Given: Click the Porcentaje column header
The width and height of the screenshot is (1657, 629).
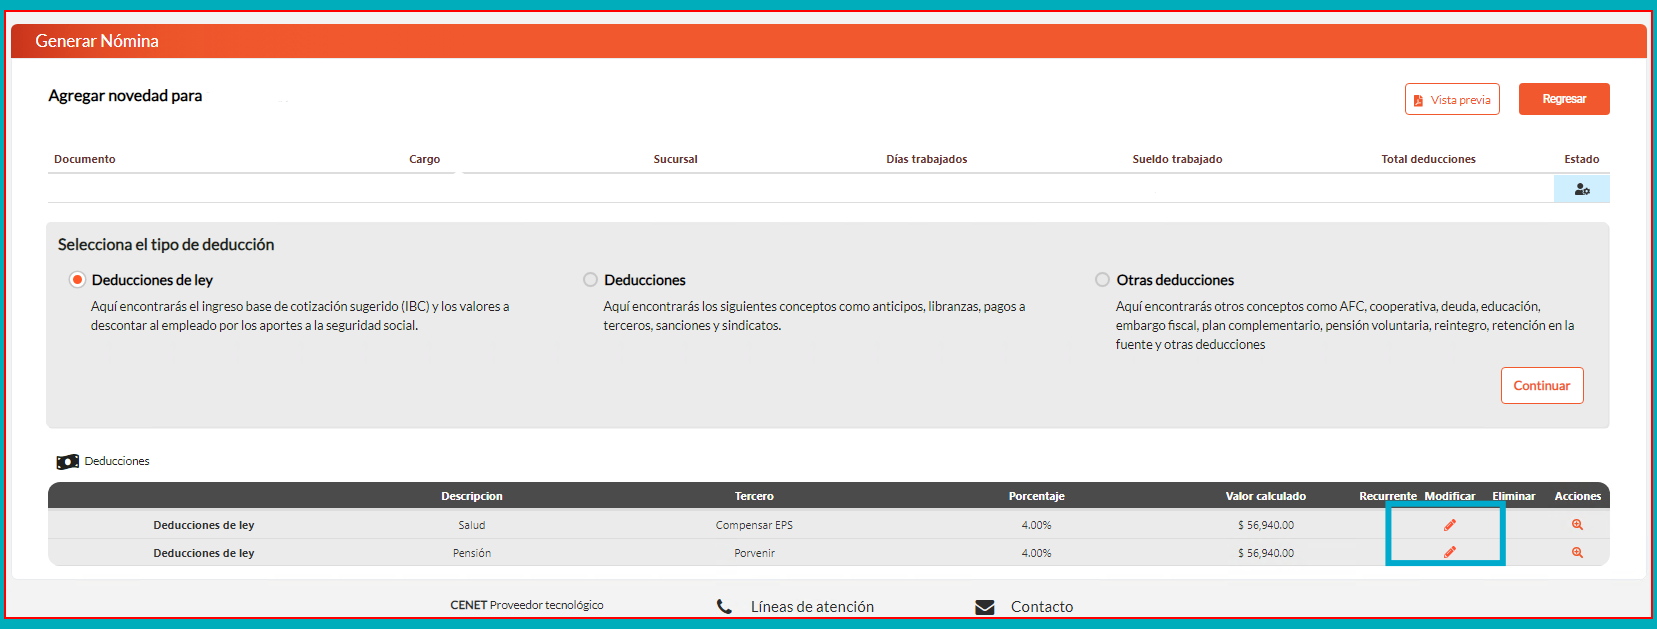Looking at the screenshot, I should [x=1036, y=496].
